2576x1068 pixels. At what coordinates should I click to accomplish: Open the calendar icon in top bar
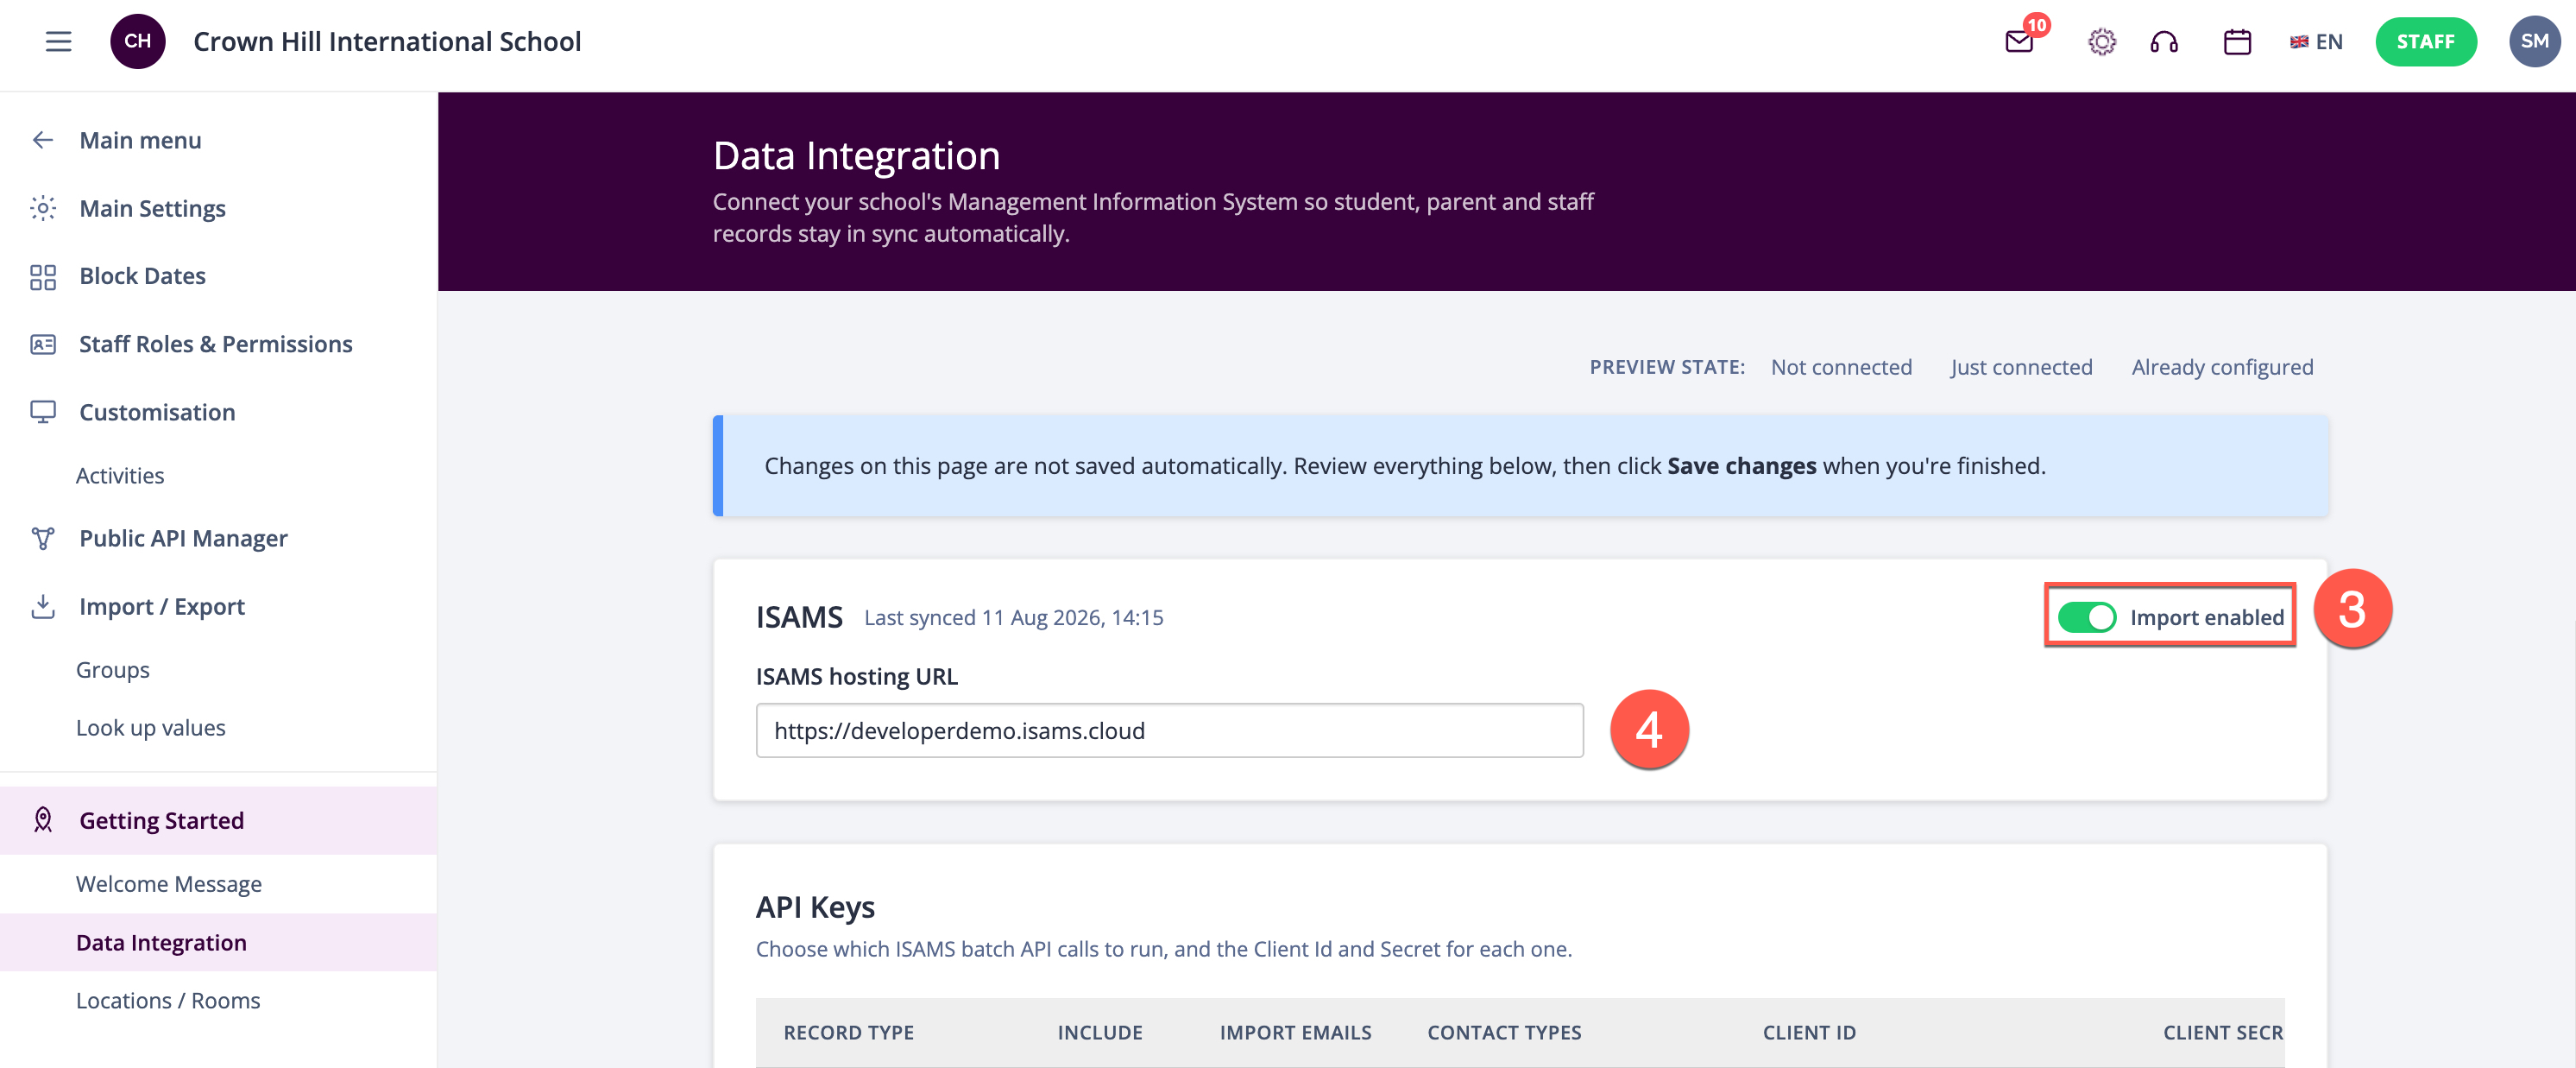pyautogui.click(x=2237, y=41)
